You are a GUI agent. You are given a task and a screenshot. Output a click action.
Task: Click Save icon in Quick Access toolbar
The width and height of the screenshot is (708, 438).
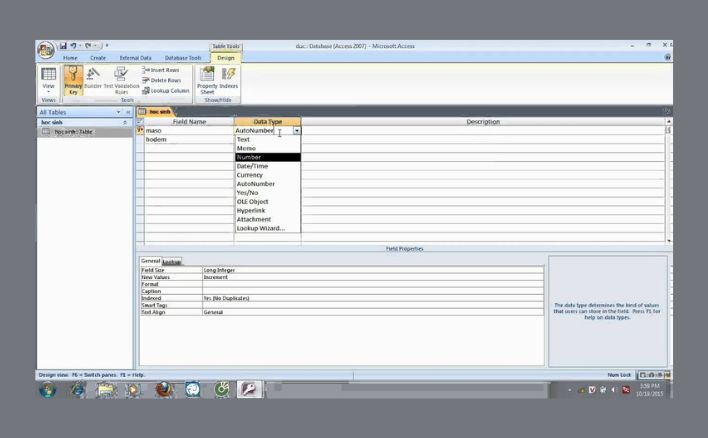tap(63, 46)
